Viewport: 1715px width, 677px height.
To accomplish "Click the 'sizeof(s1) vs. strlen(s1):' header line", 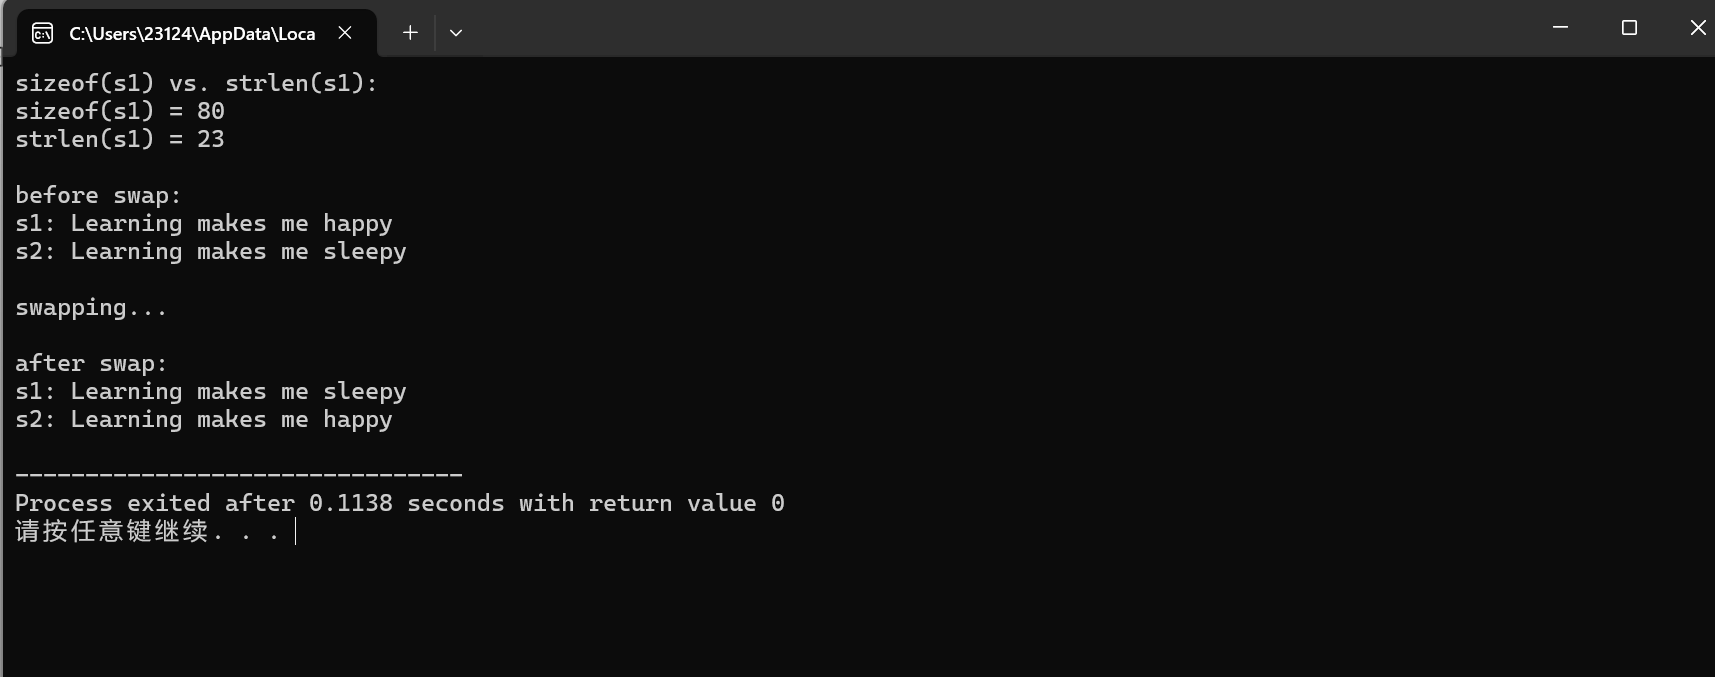I will click(x=197, y=83).
